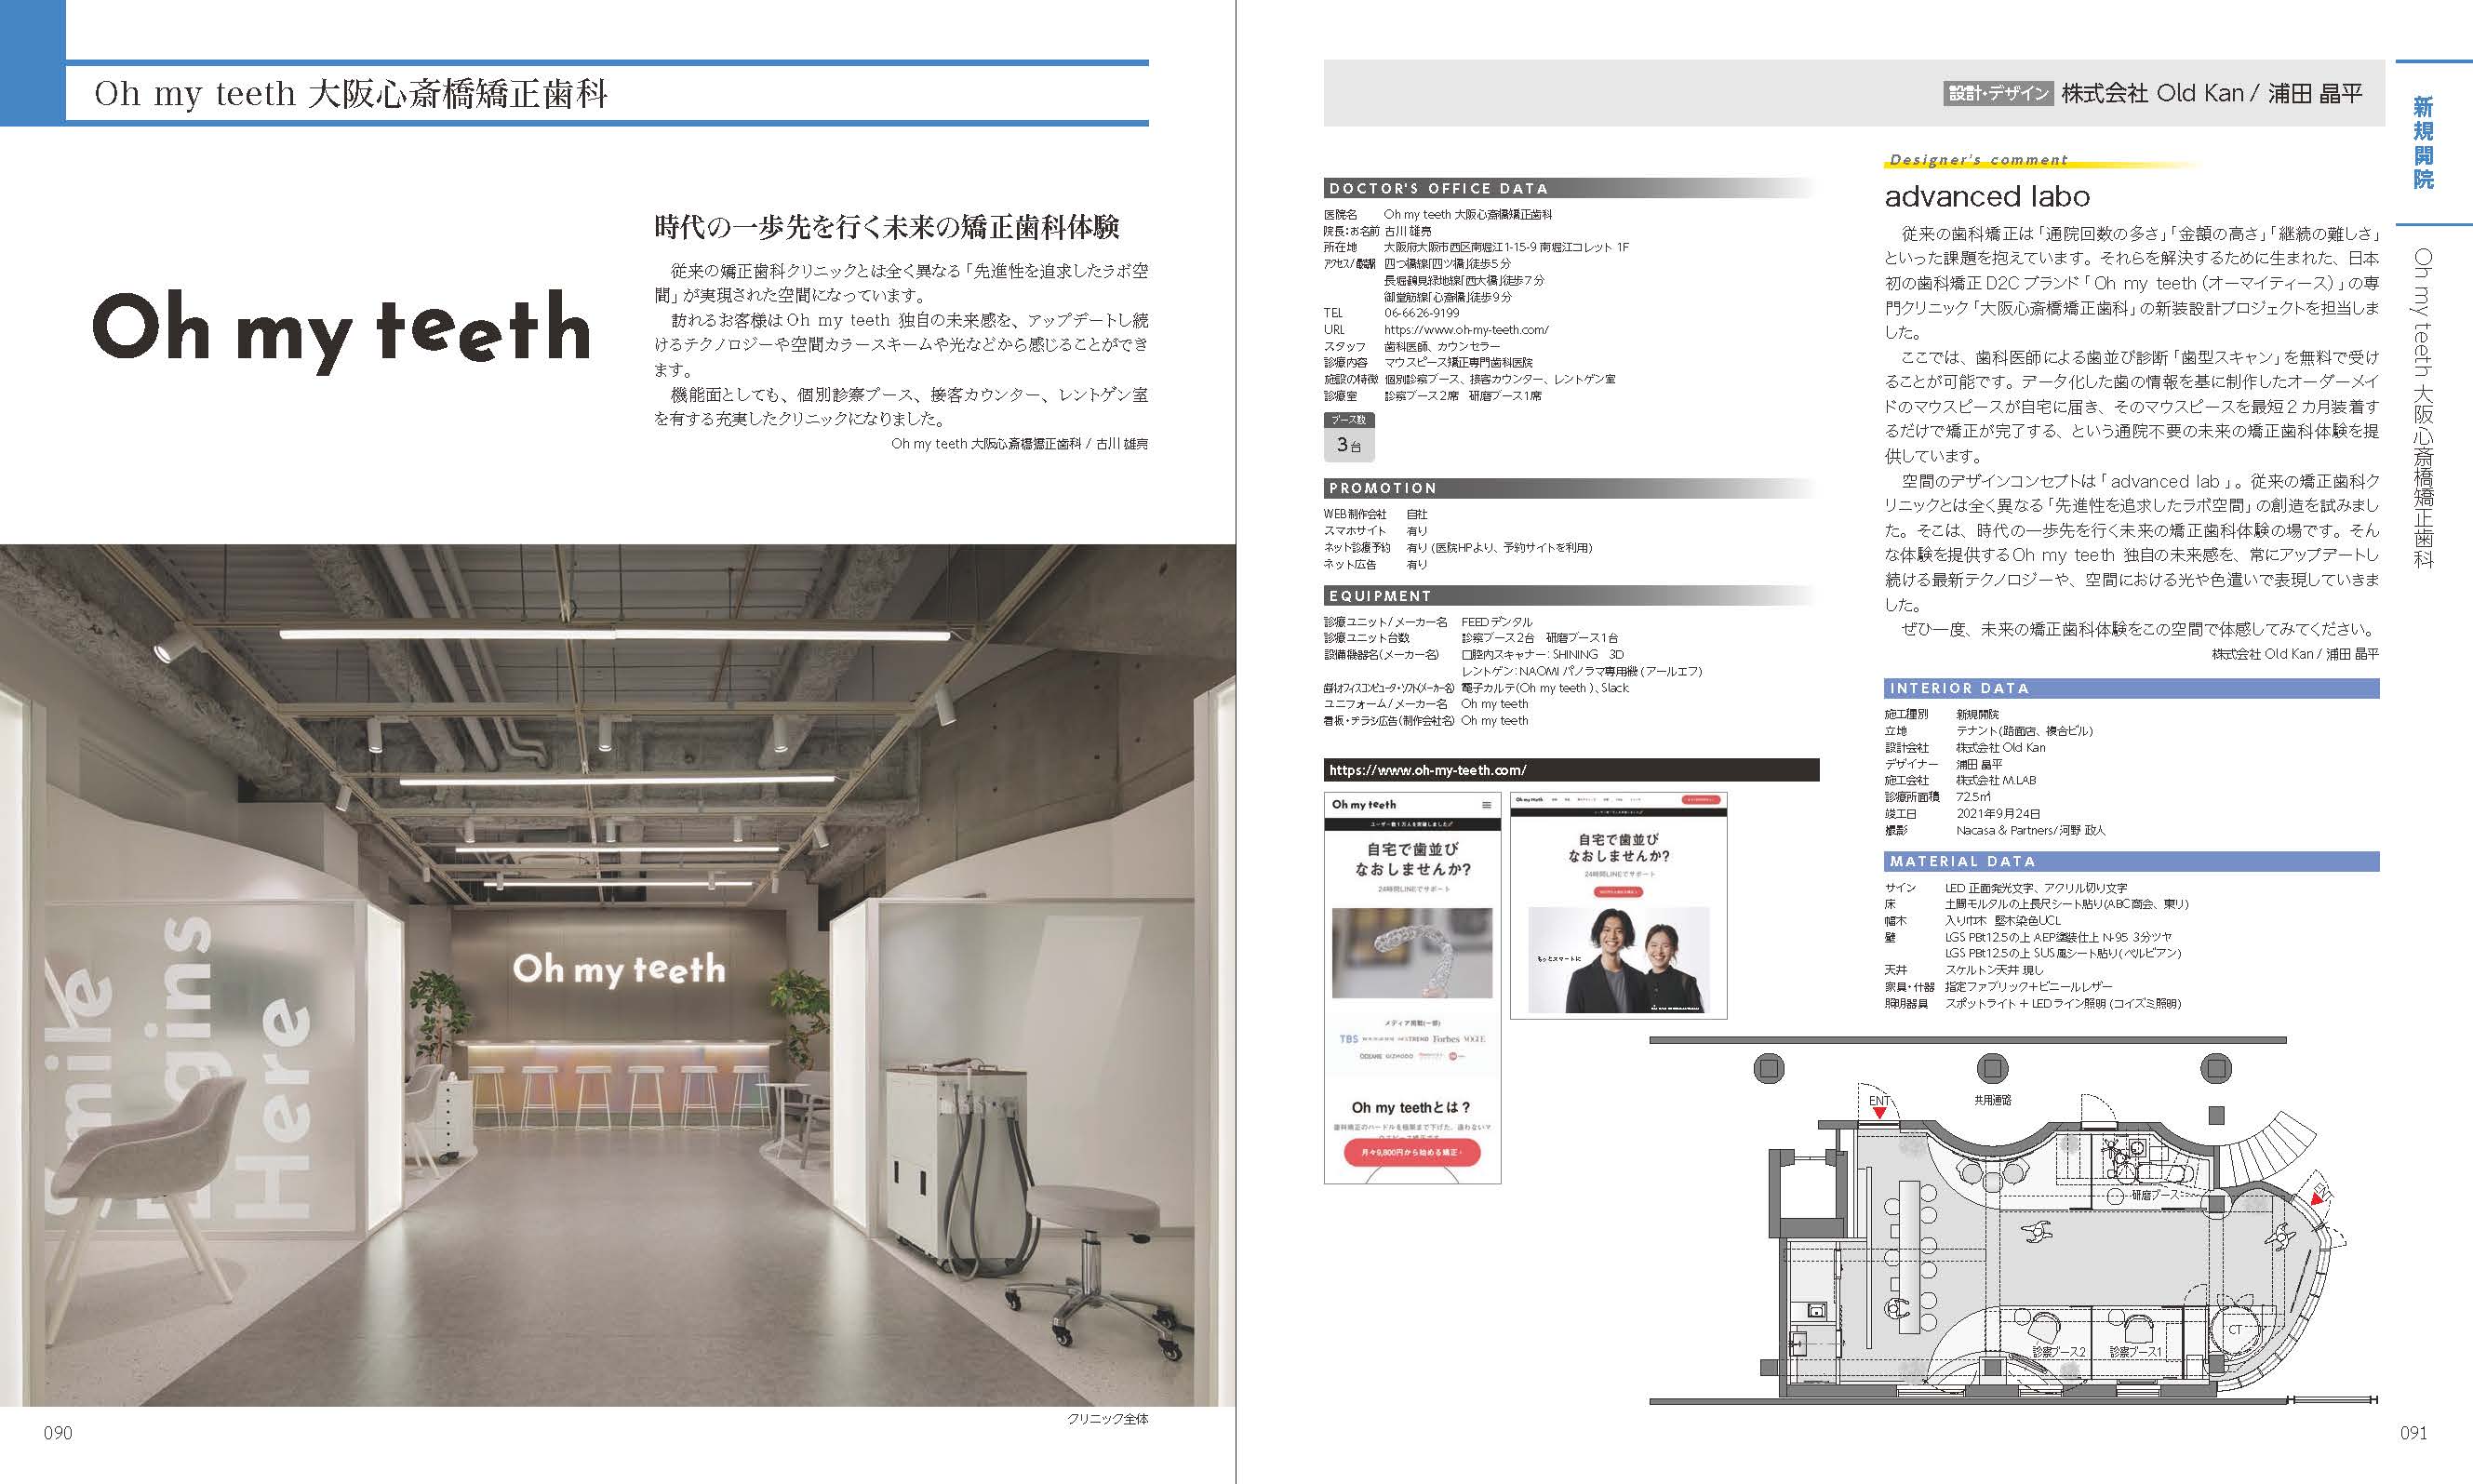Click the ブース数 3台 badge

coord(1348,438)
